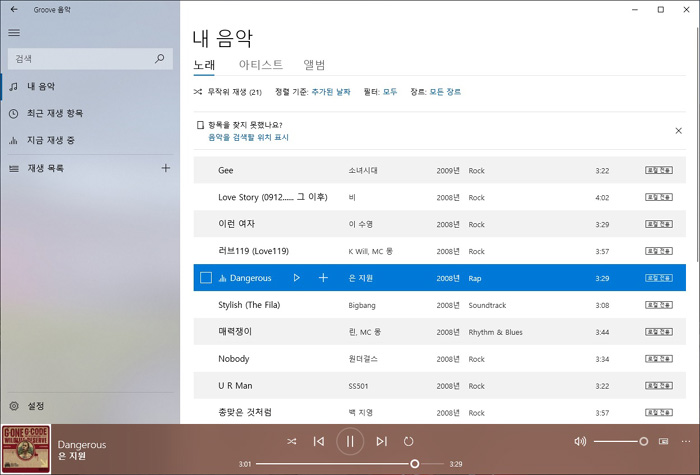Add Dangerous to a playlist with plus
This screenshot has height=475, width=700.
[323, 278]
